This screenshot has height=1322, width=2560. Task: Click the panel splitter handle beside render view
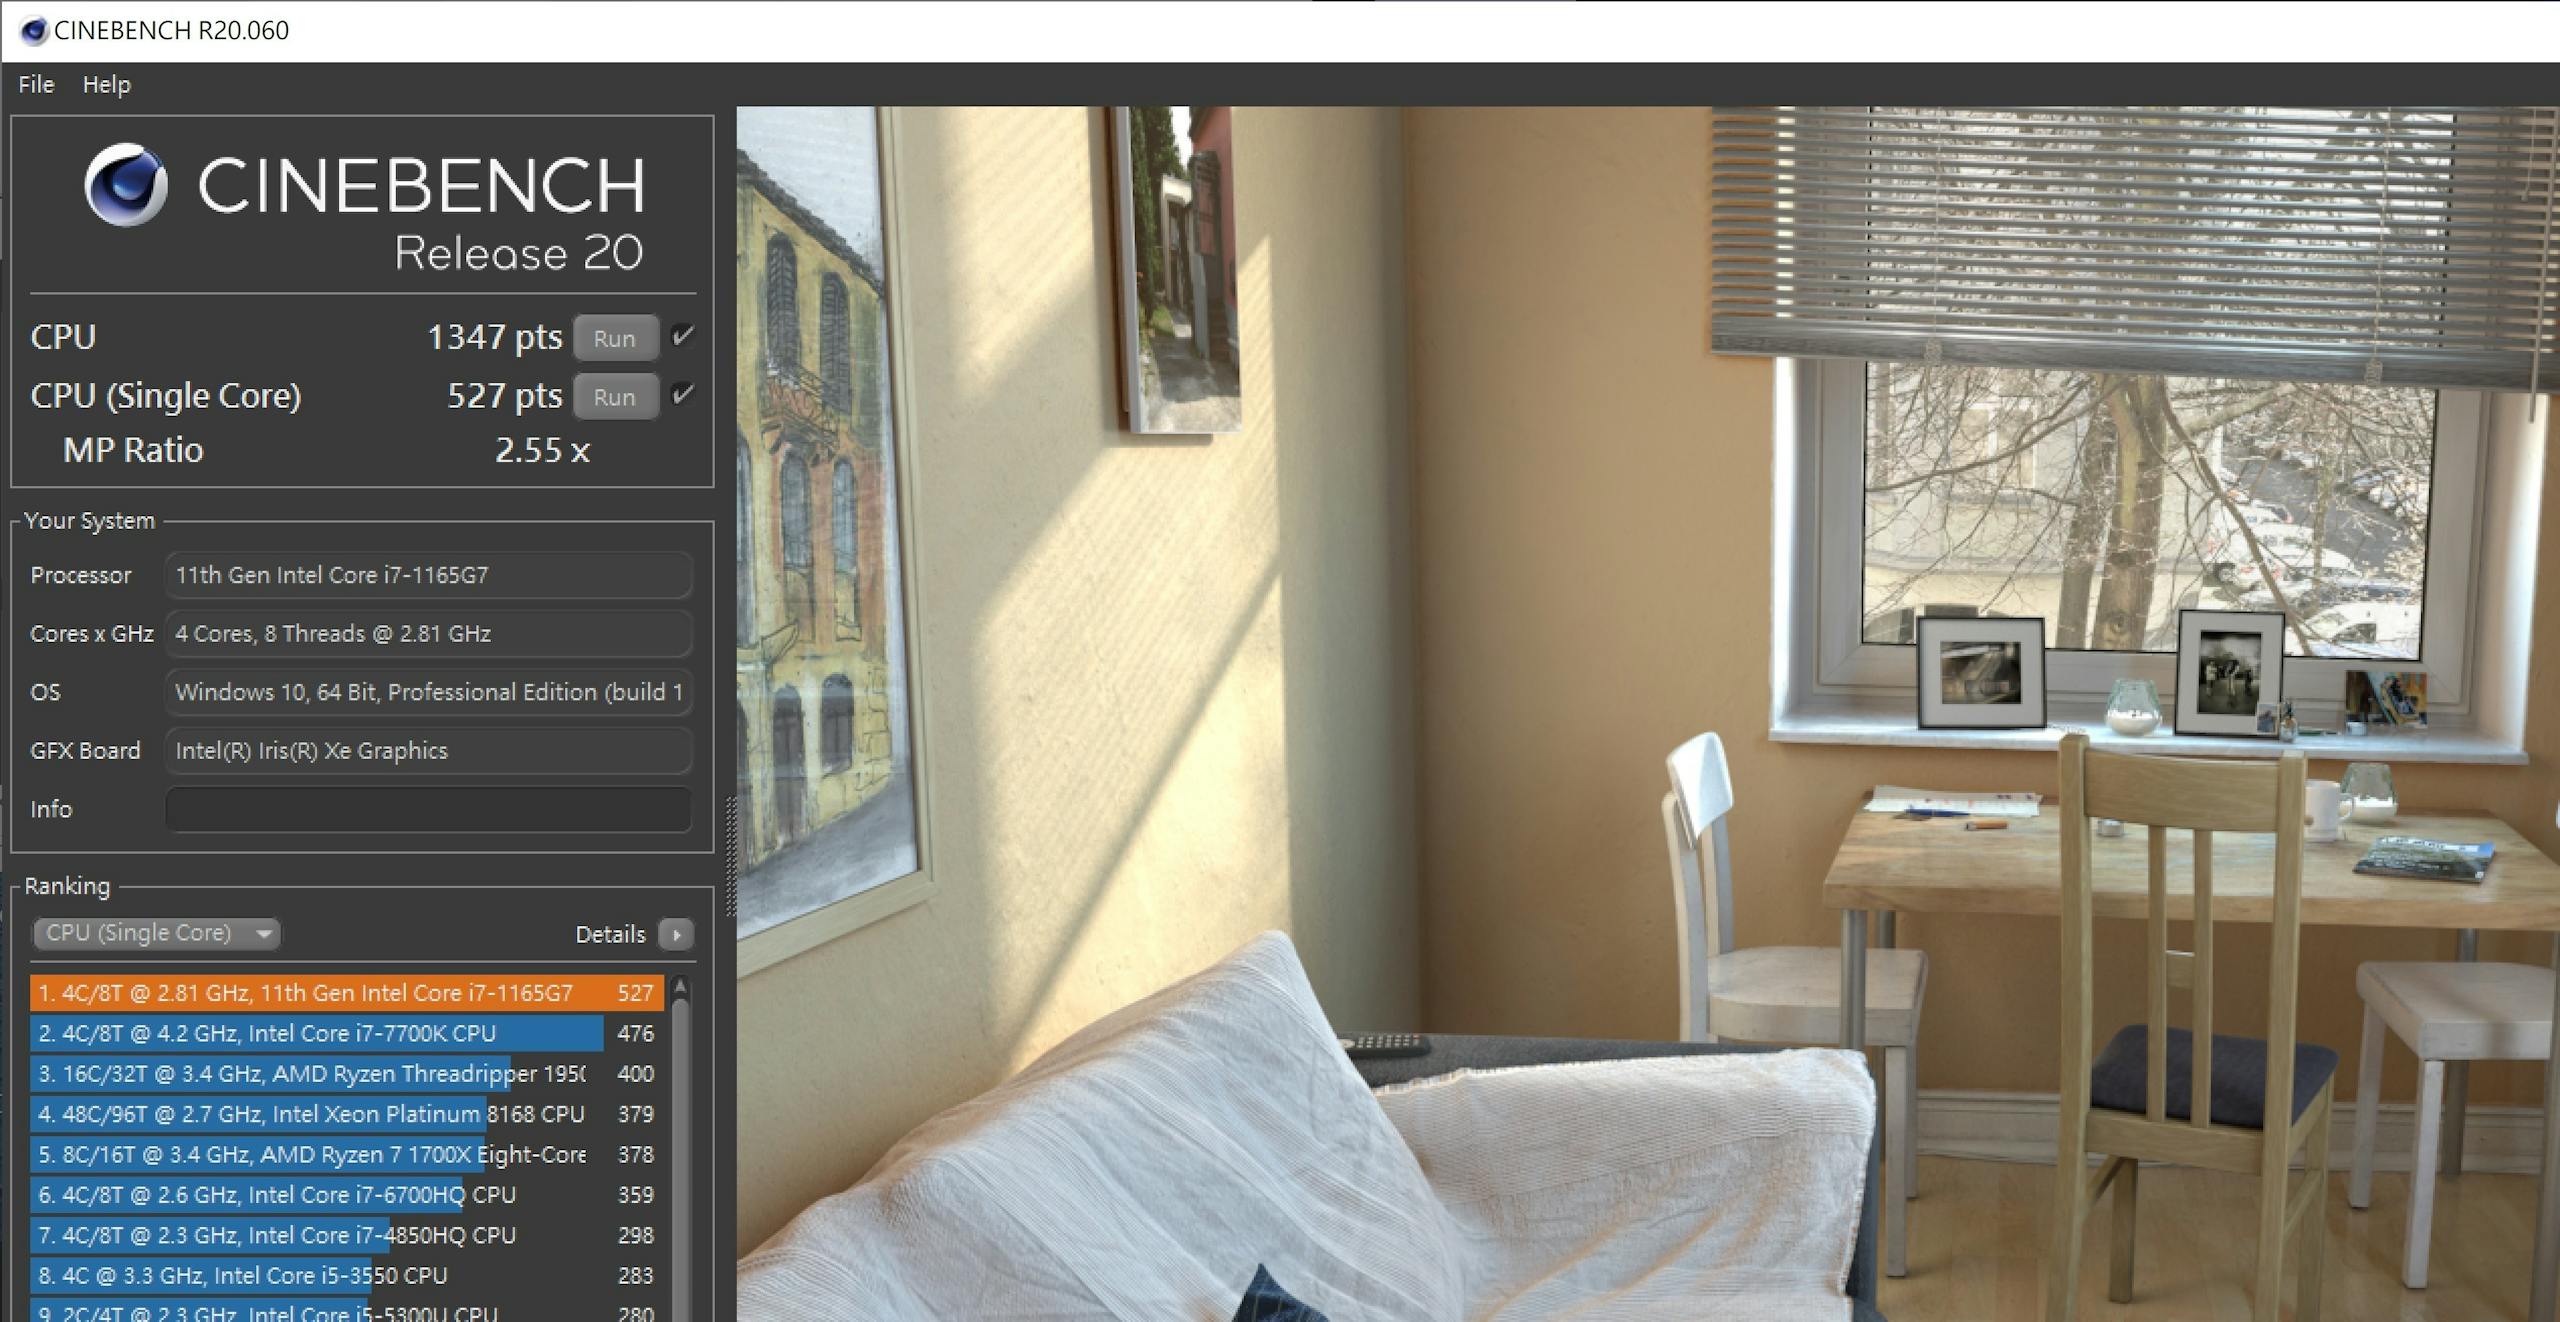730,856
